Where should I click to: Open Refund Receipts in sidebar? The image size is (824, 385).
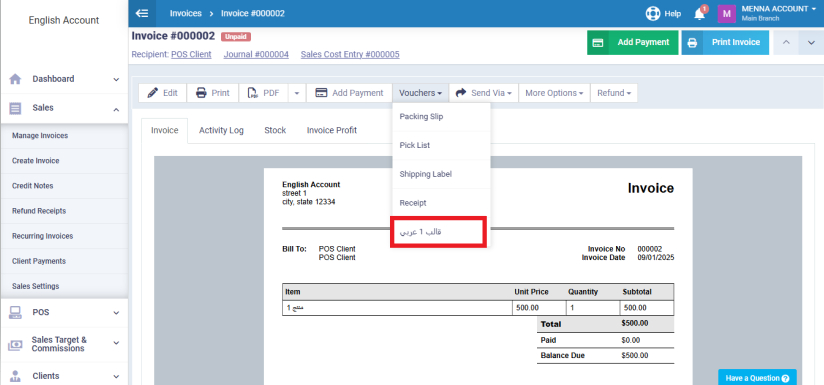coord(64,211)
